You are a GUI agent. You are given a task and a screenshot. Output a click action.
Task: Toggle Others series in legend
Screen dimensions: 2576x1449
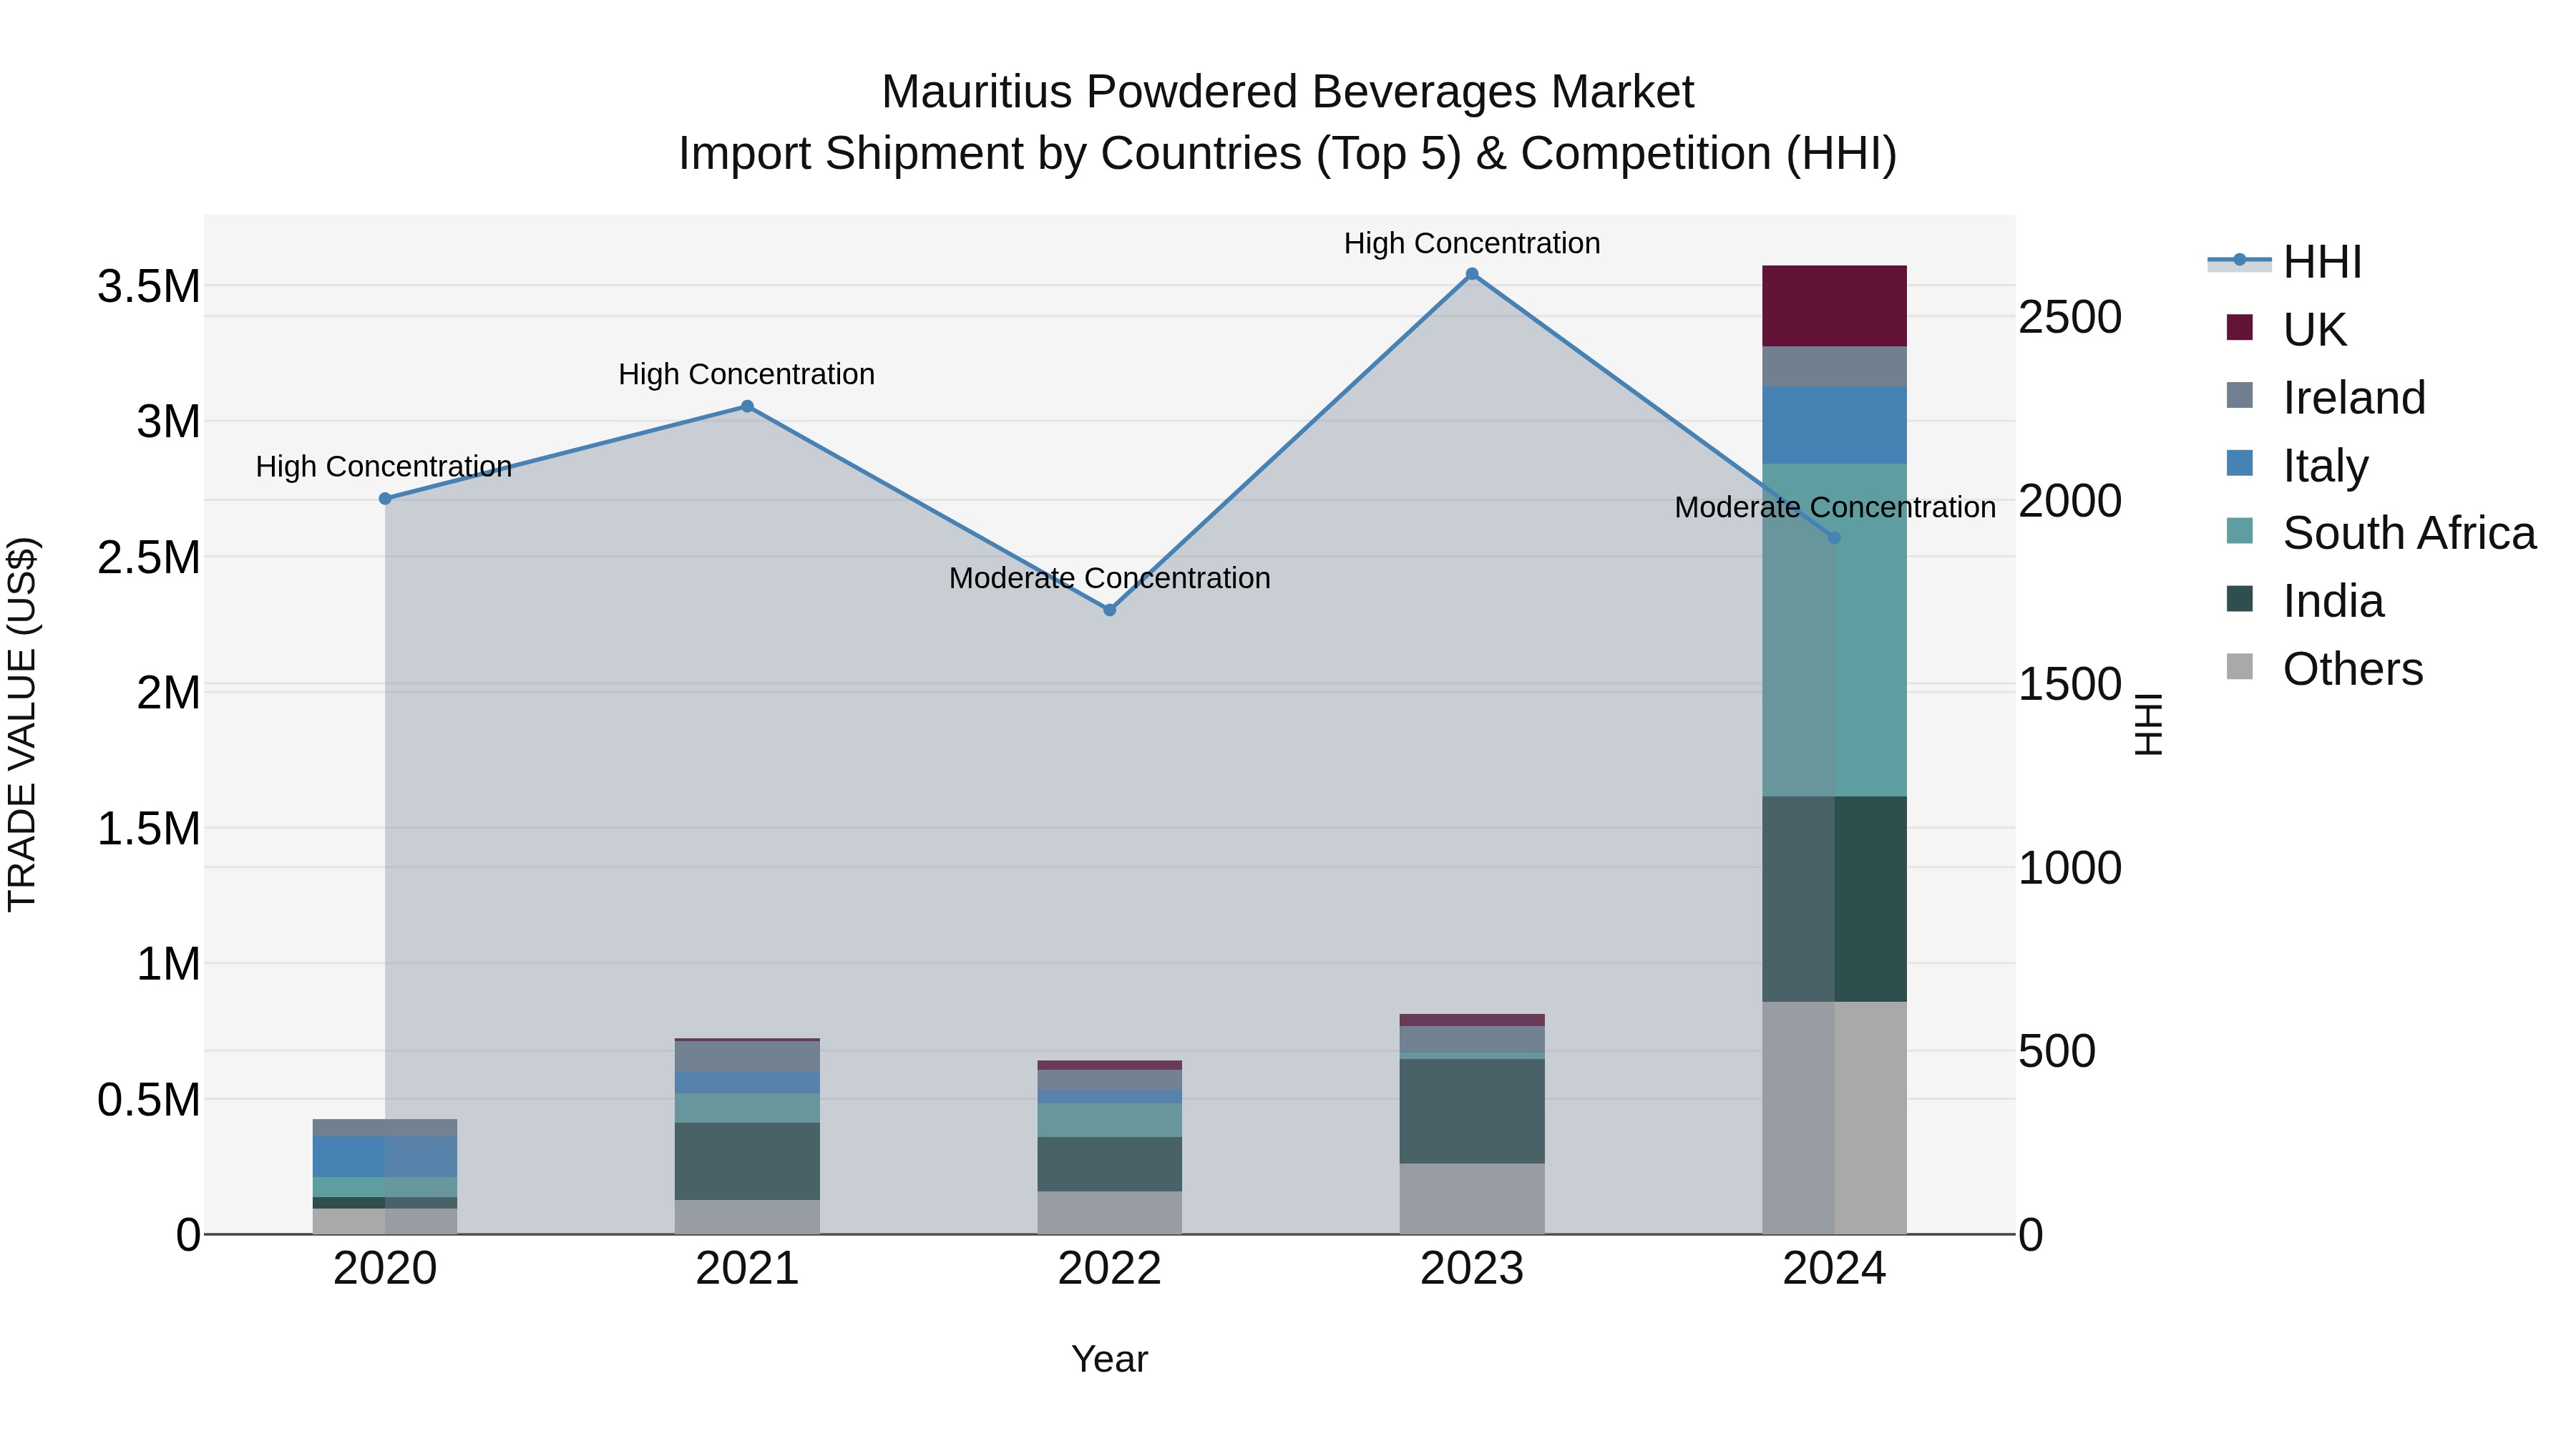(2324, 668)
